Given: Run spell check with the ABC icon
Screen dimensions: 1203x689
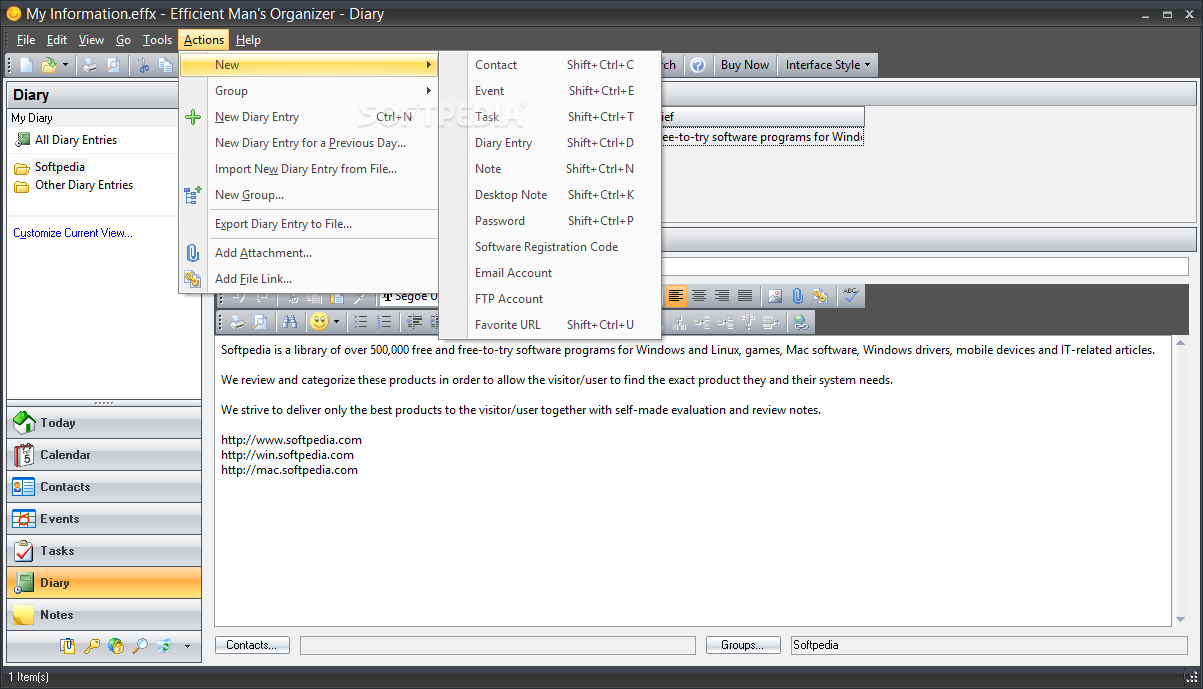Looking at the screenshot, I should [x=850, y=296].
